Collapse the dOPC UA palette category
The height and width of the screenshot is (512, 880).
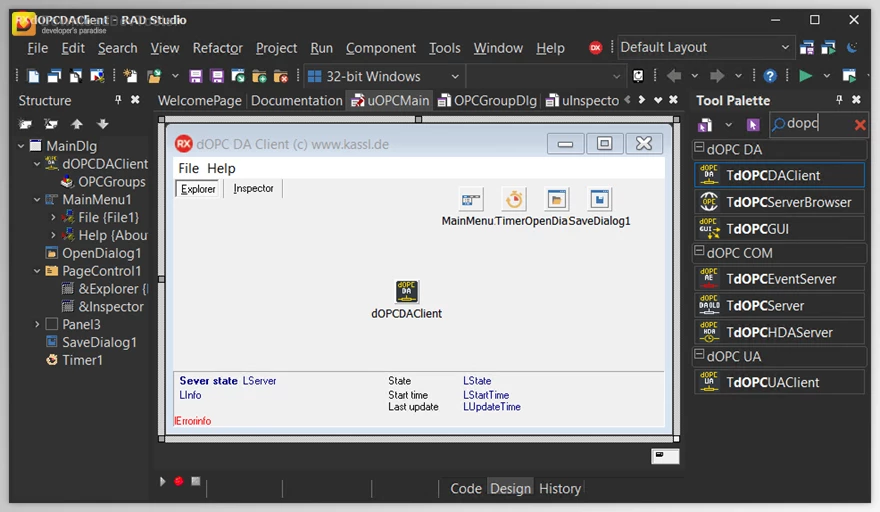pos(699,354)
